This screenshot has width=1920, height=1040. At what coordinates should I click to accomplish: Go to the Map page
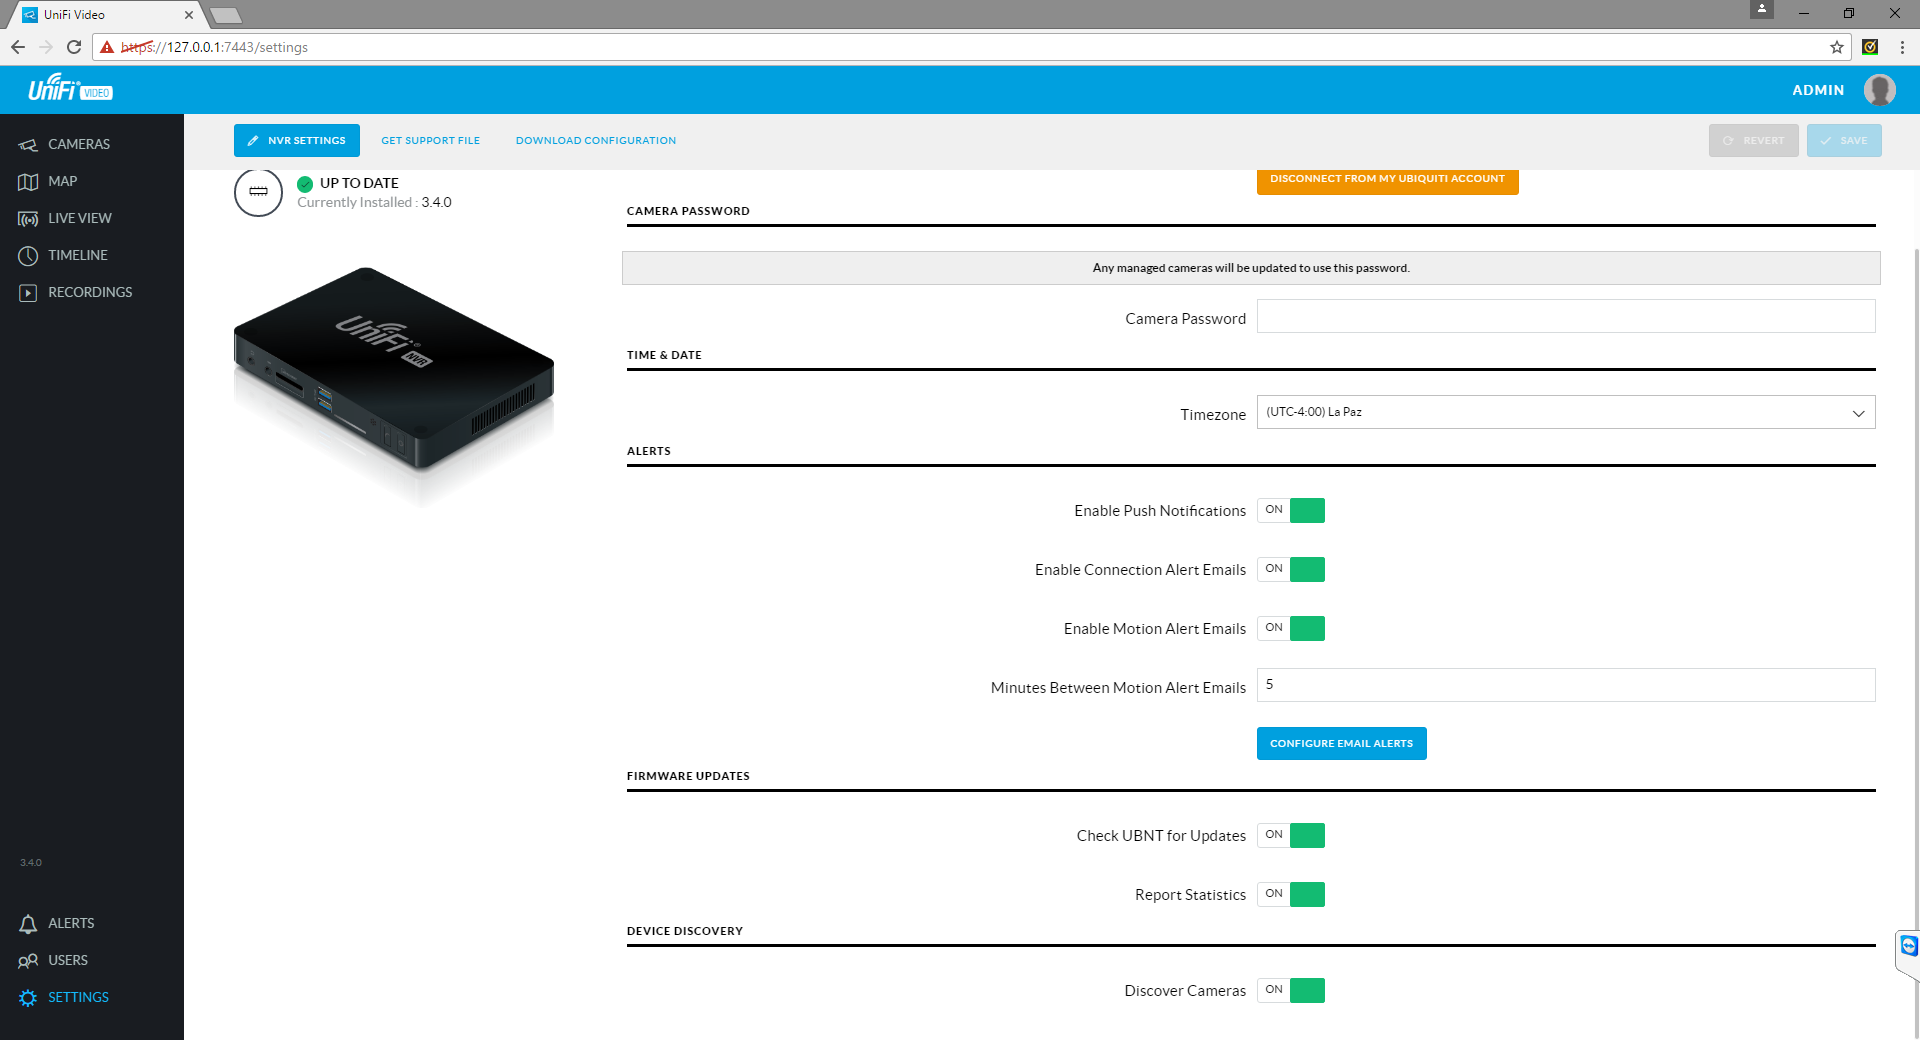coord(63,181)
